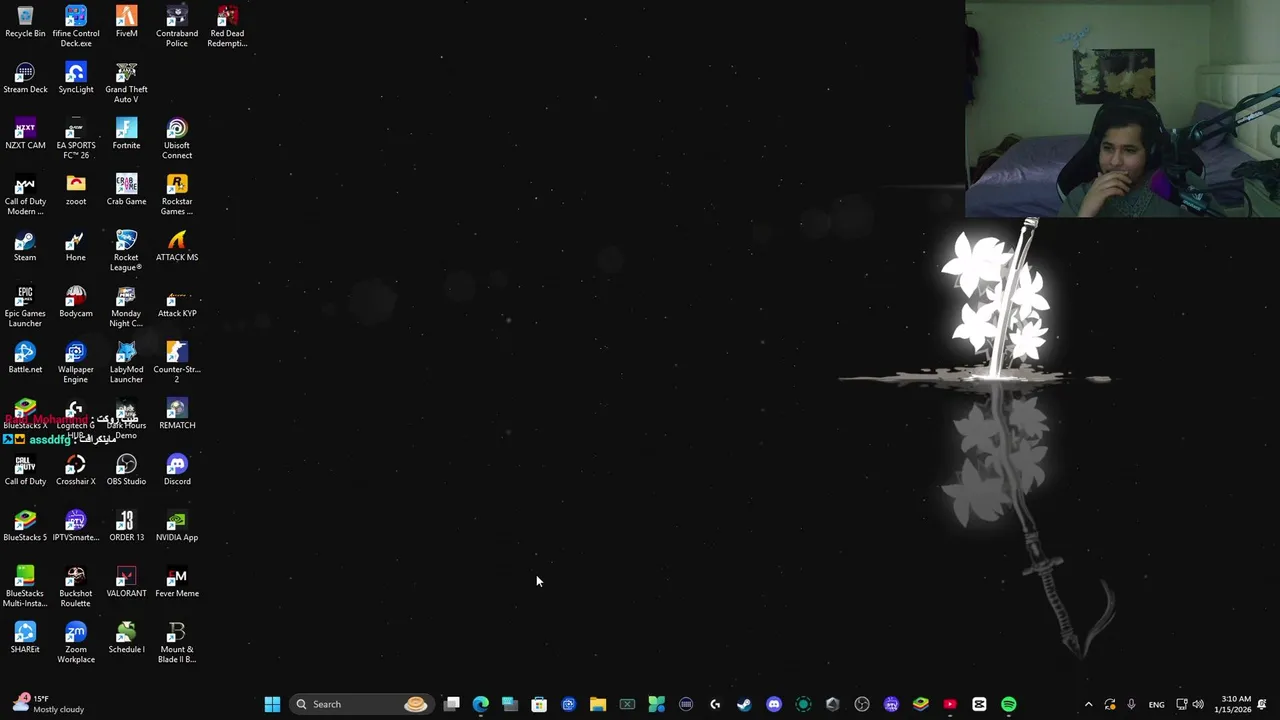This screenshot has width=1280, height=720.
Task: Open the Battle.net desktop shortcut
Action: coord(25,358)
